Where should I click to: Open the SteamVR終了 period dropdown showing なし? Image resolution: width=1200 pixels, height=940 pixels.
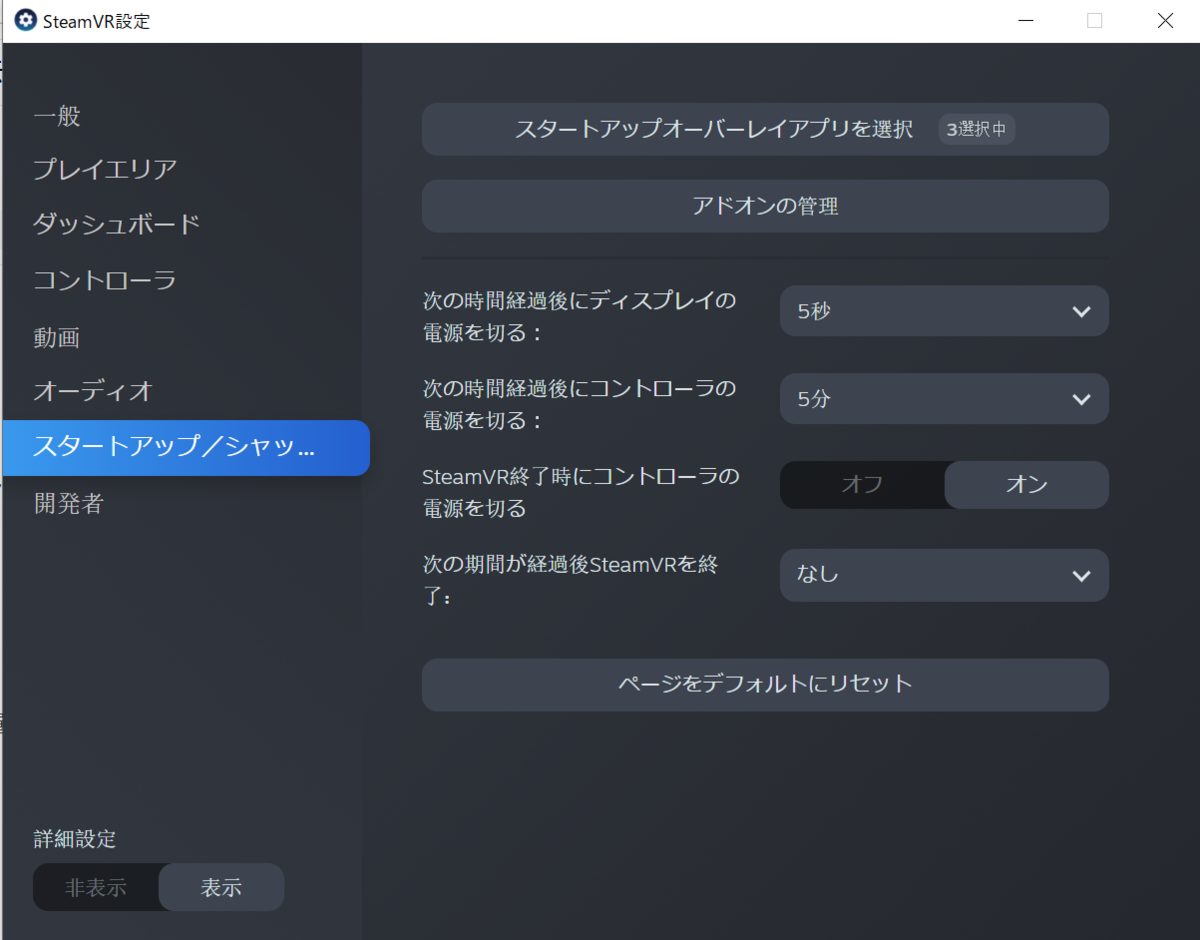pos(944,575)
